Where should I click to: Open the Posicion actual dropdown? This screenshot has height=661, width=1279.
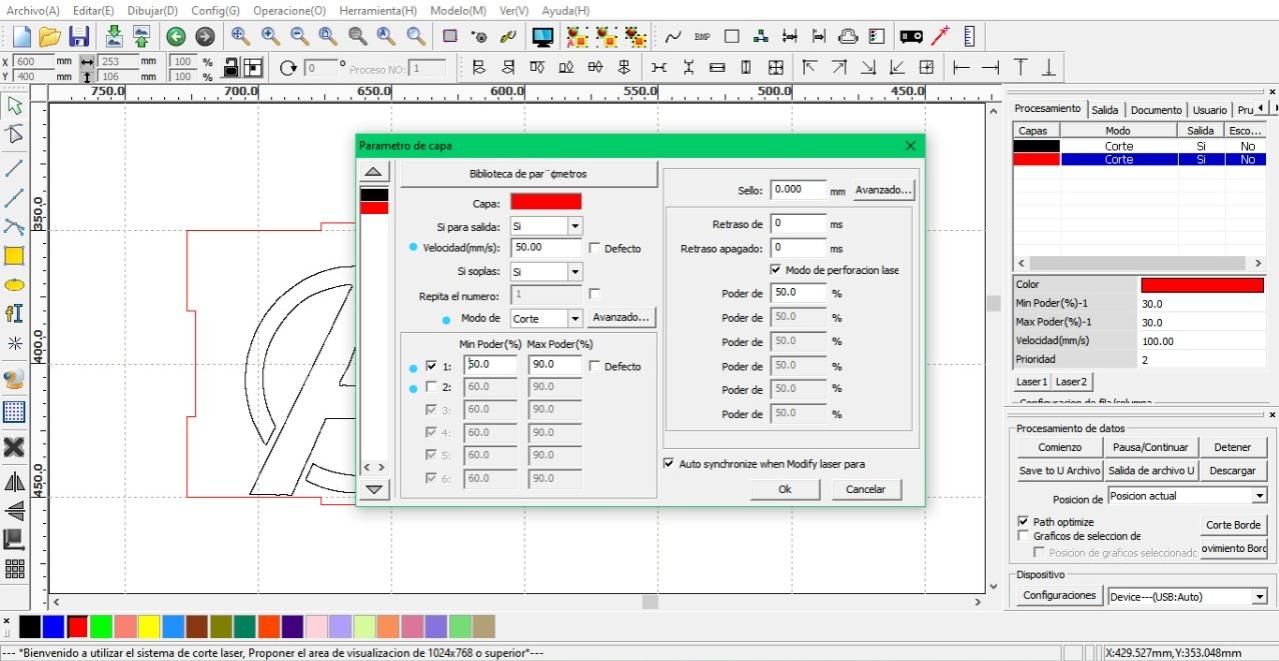click(x=1259, y=496)
